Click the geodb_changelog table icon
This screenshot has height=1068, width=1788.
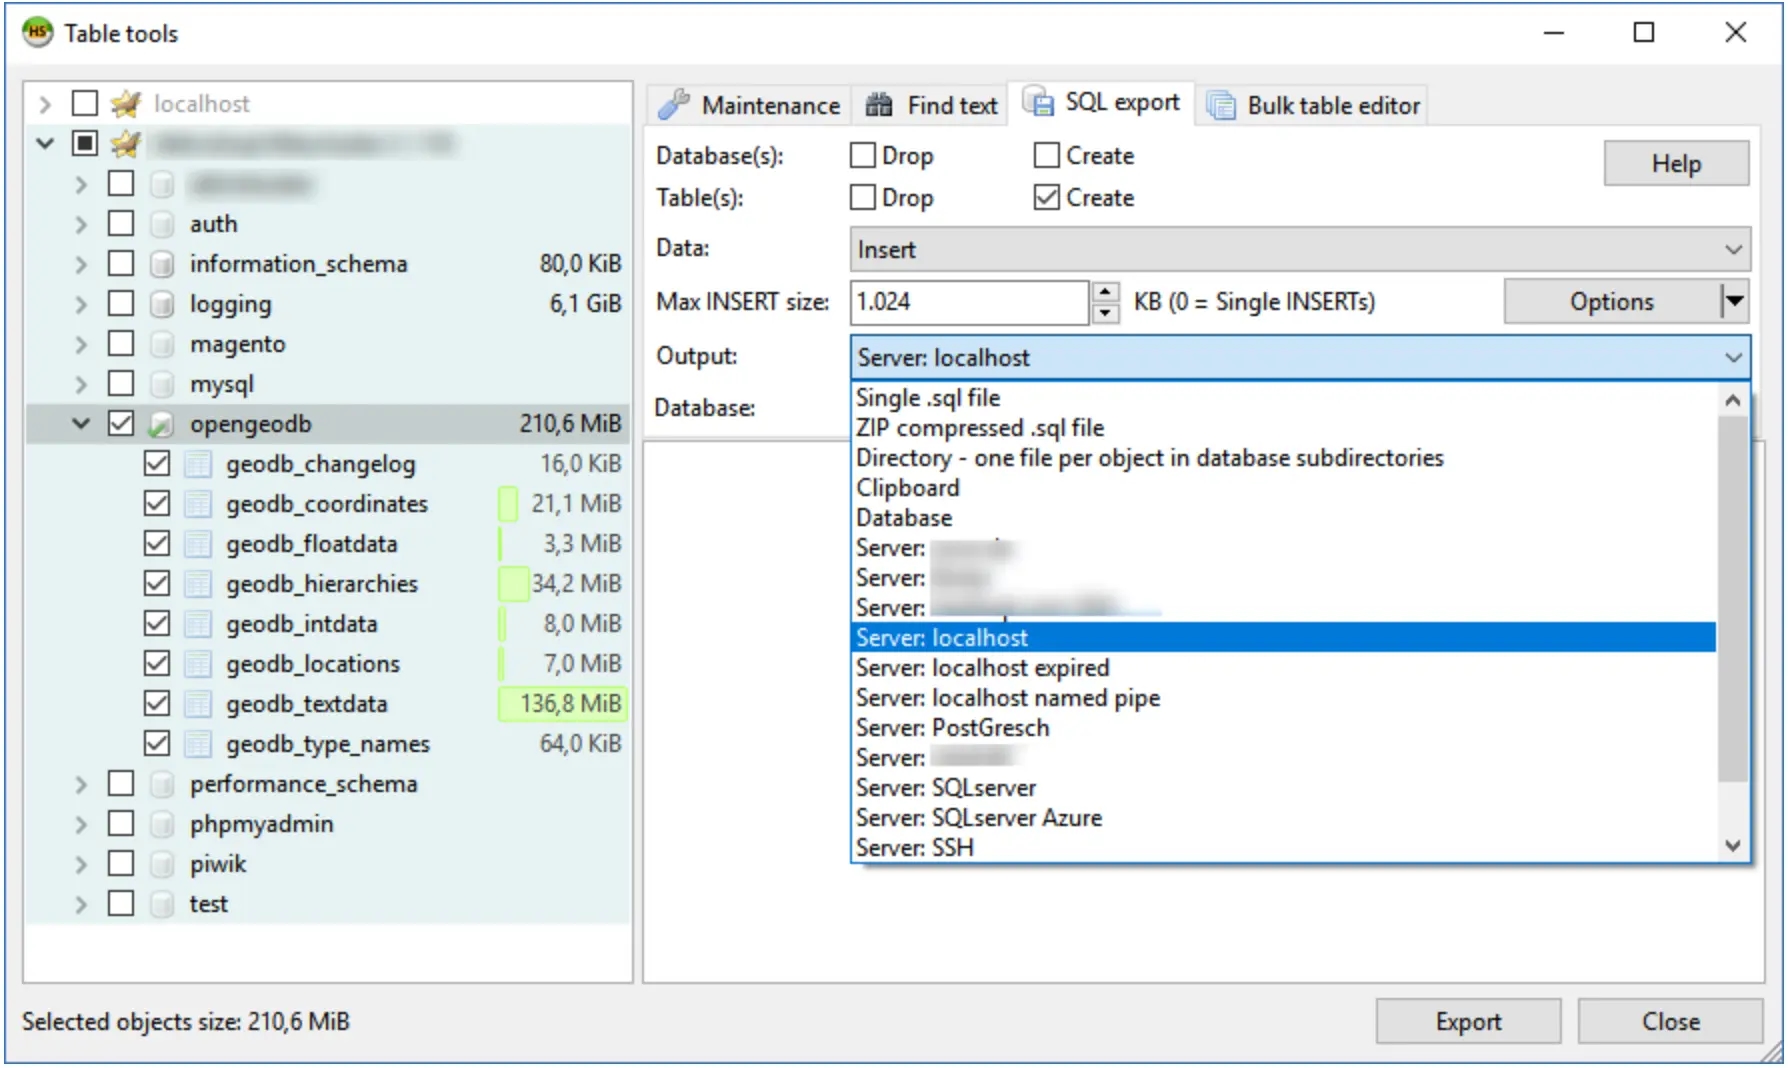click(198, 464)
